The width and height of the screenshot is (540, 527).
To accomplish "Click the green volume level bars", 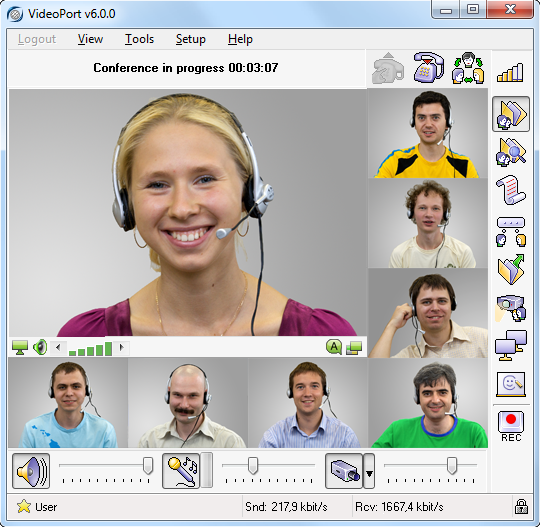I will click(90, 348).
